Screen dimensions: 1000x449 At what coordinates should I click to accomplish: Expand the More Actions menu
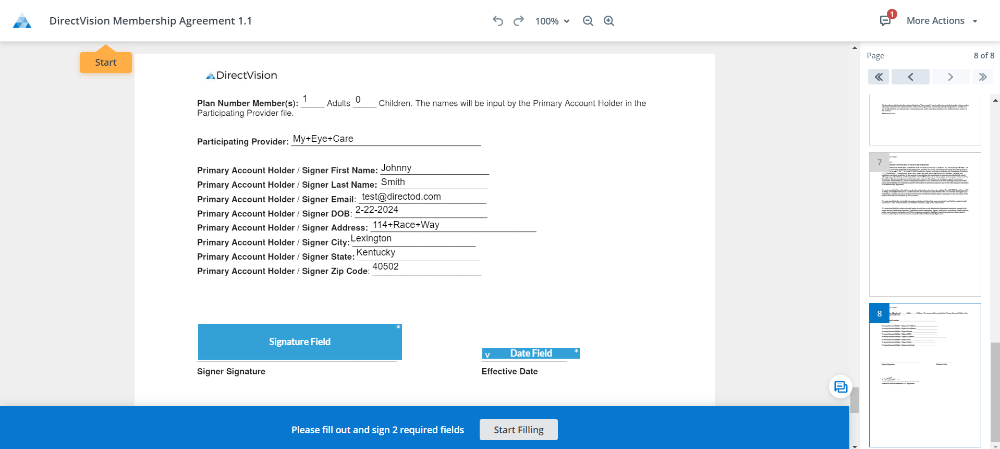pyautogui.click(x=941, y=21)
